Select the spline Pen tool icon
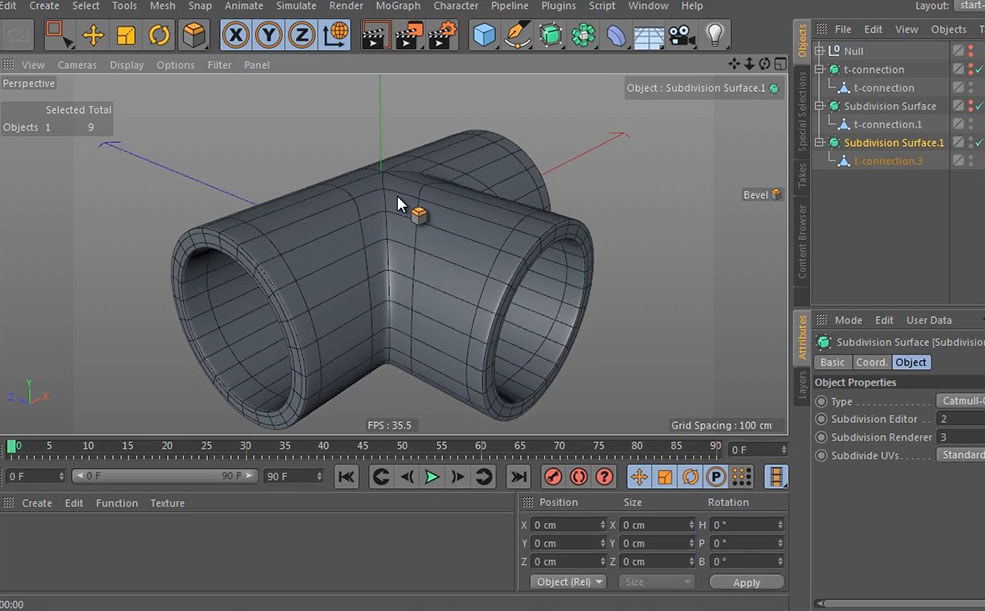The image size is (985, 611). coord(516,35)
